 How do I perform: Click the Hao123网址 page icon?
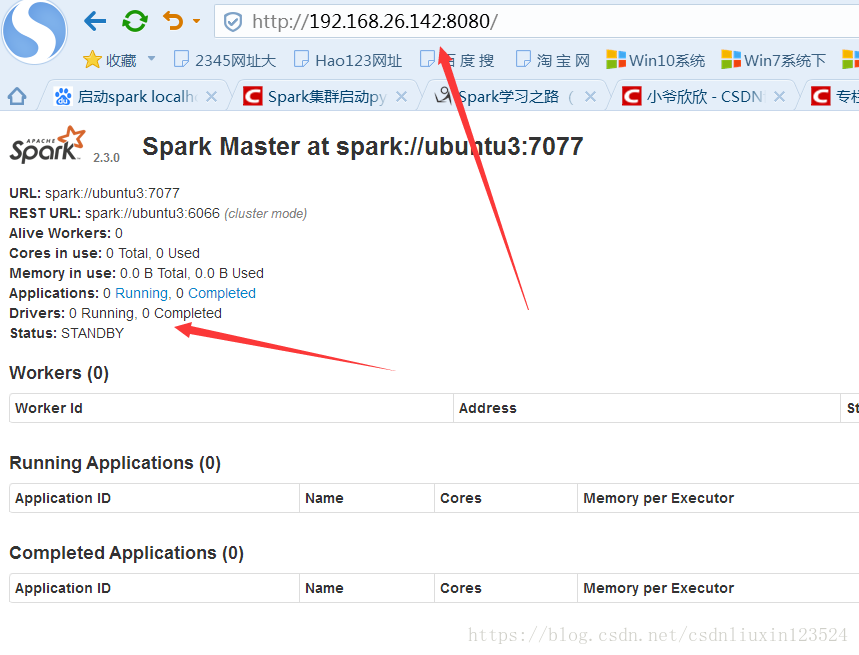301,59
